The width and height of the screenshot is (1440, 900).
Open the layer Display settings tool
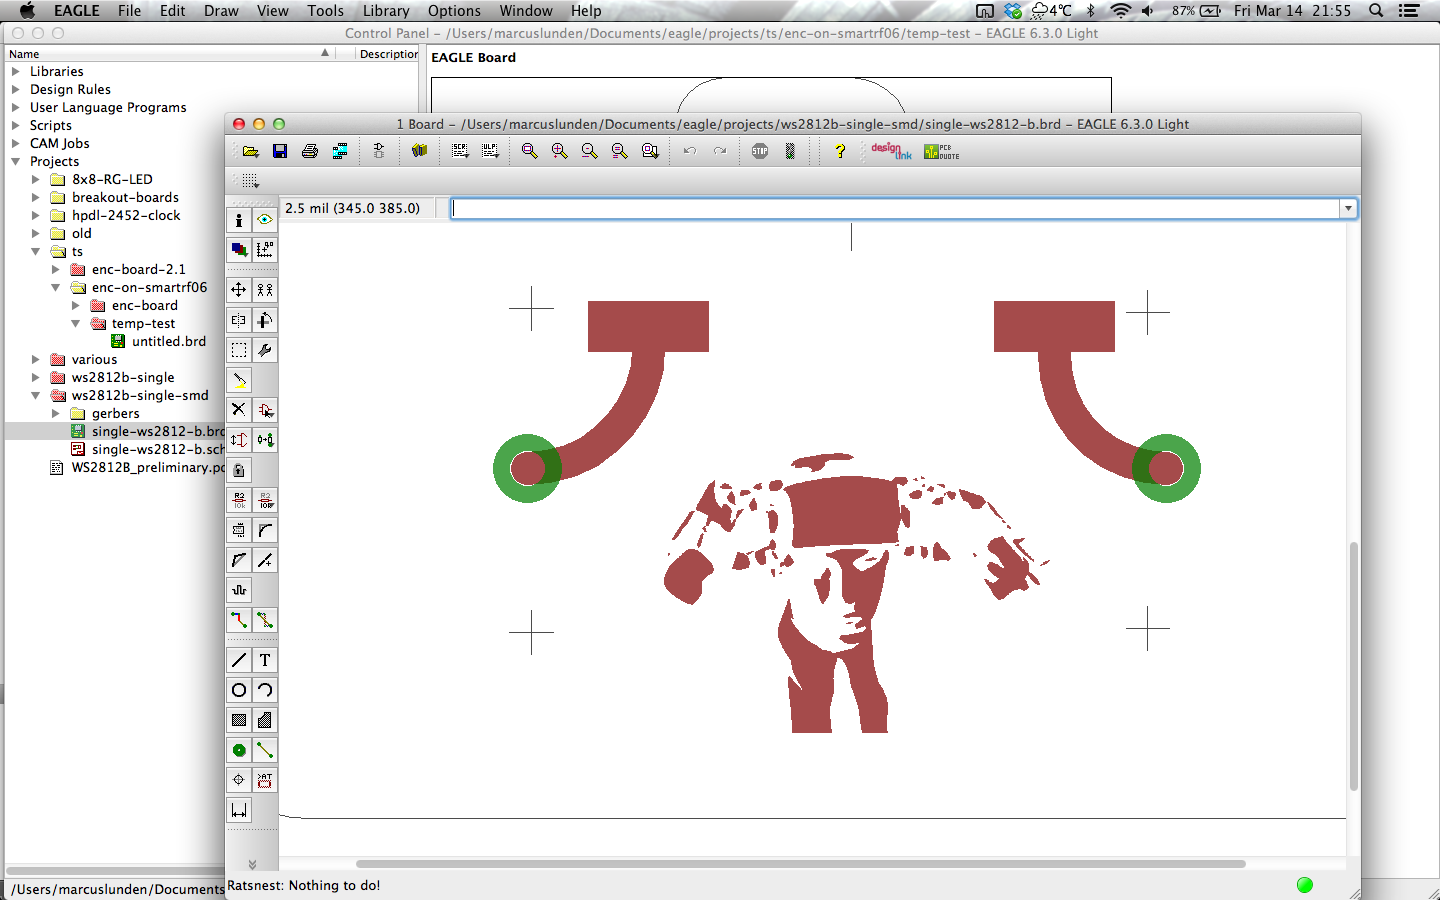pyautogui.click(x=239, y=250)
